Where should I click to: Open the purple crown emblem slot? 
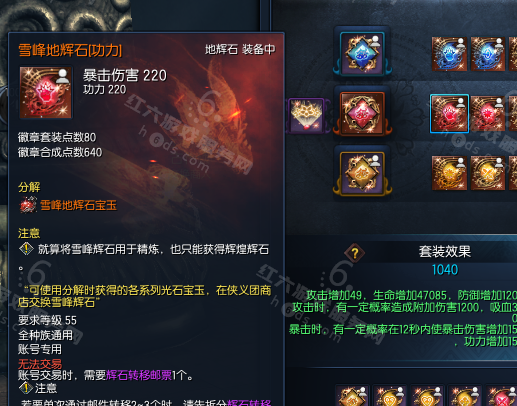(x=306, y=115)
